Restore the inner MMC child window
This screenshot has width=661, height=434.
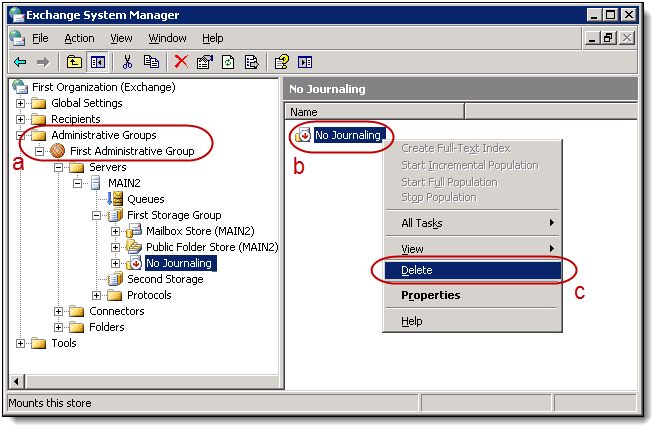tap(608, 38)
